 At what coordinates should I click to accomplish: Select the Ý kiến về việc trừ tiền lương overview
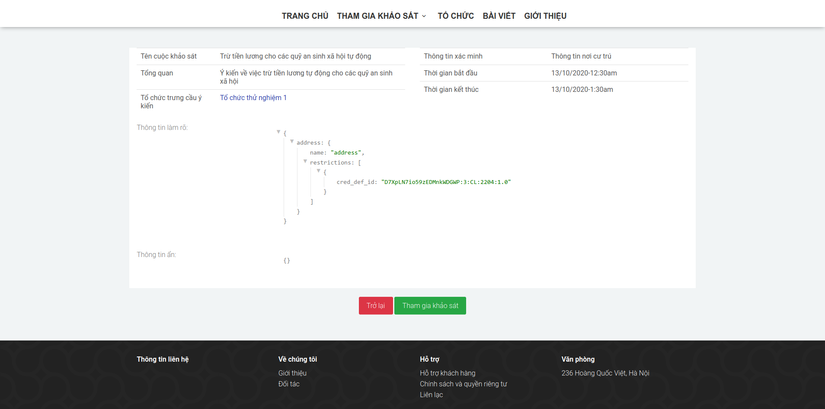pos(306,77)
